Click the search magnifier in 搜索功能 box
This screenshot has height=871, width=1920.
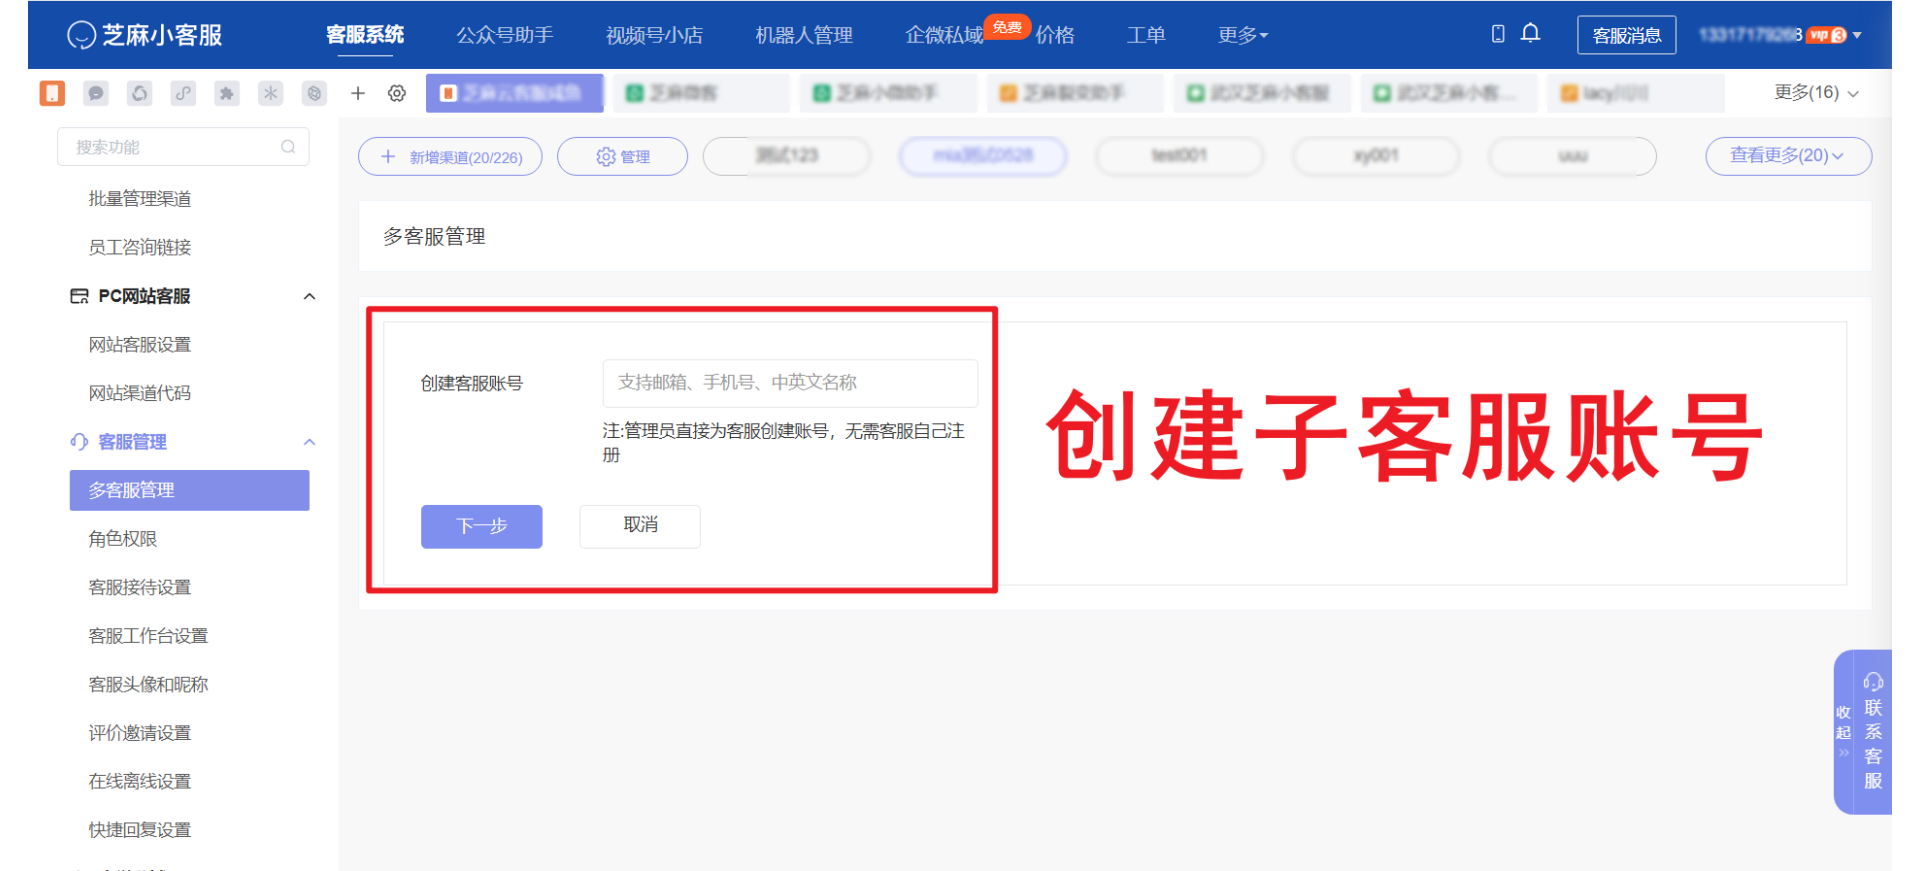click(x=288, y=147)
